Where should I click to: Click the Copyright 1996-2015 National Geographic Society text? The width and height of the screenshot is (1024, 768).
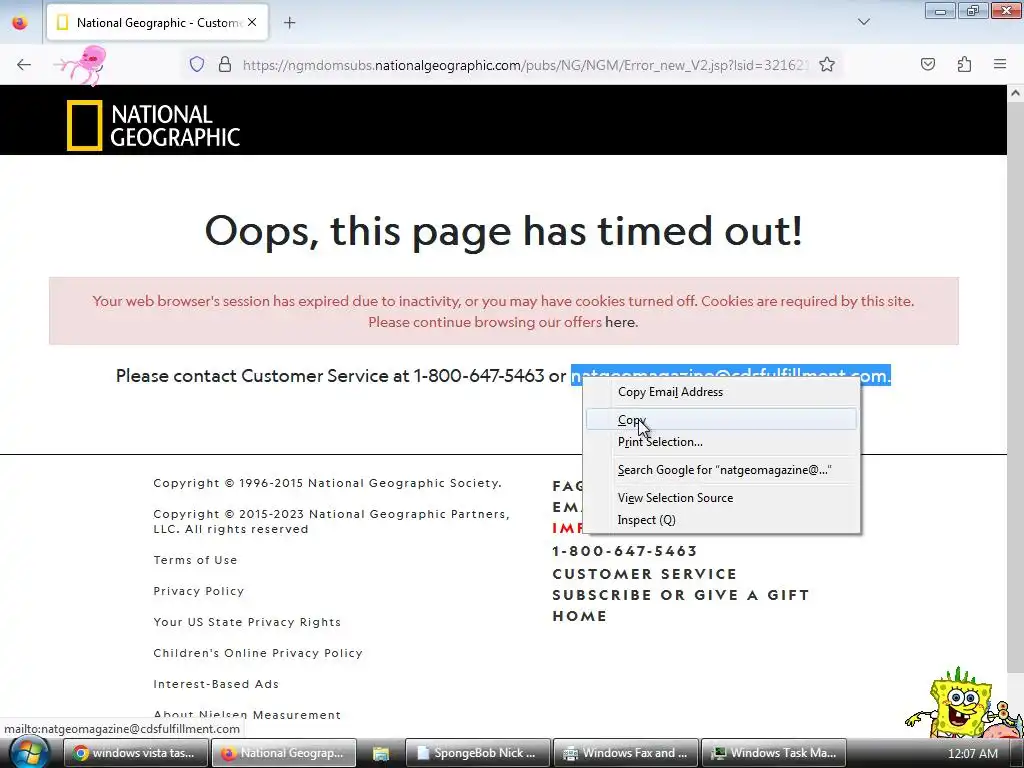coord(327,483)
